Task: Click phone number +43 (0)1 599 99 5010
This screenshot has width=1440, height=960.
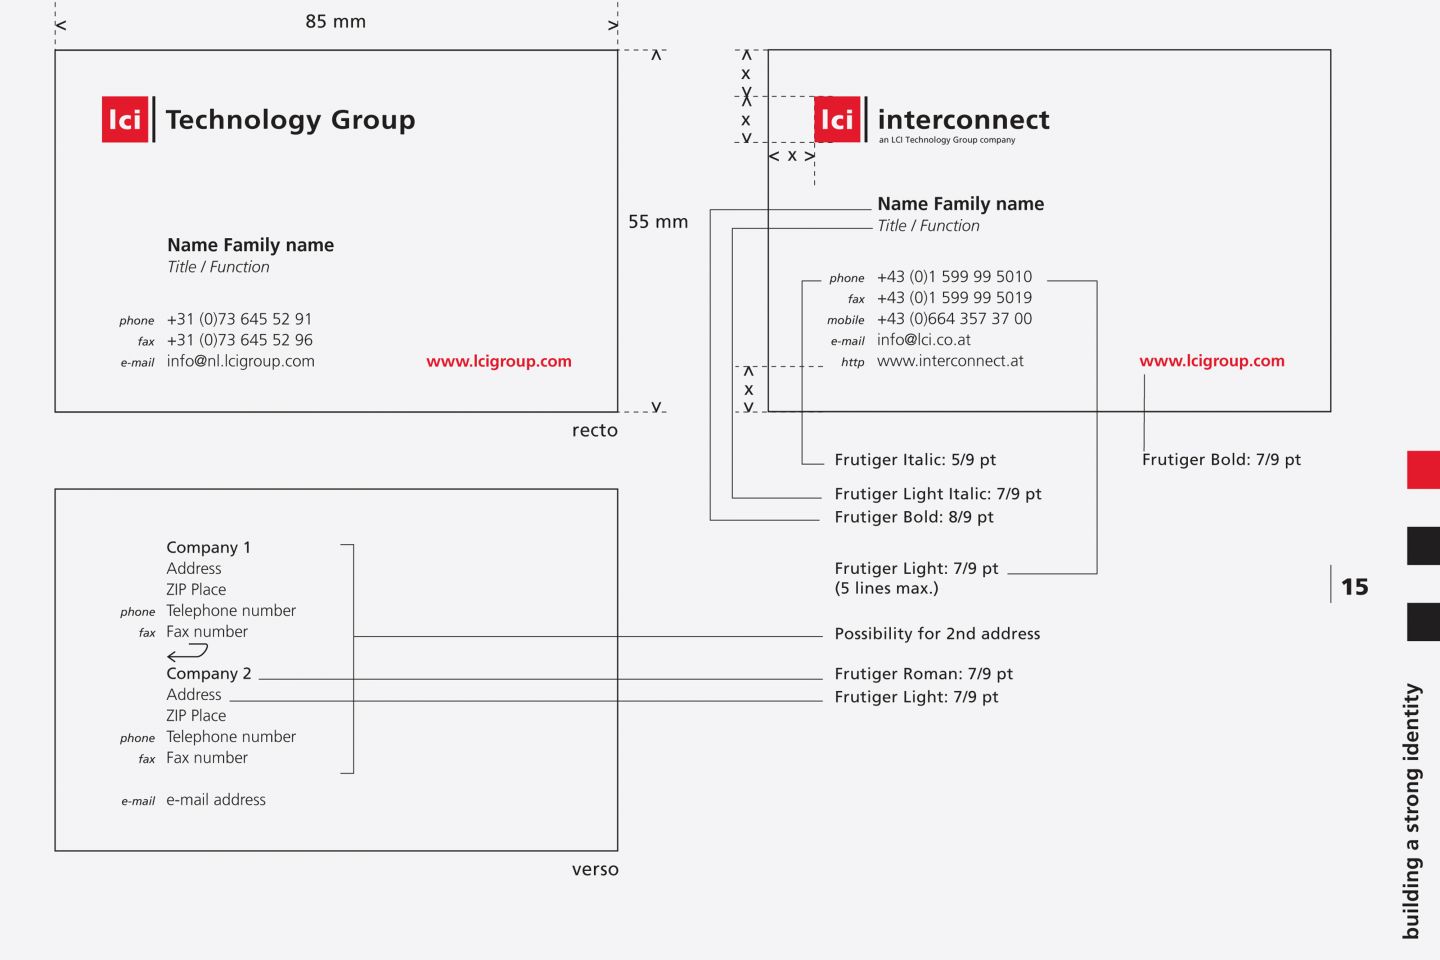Action: [954, 277]
